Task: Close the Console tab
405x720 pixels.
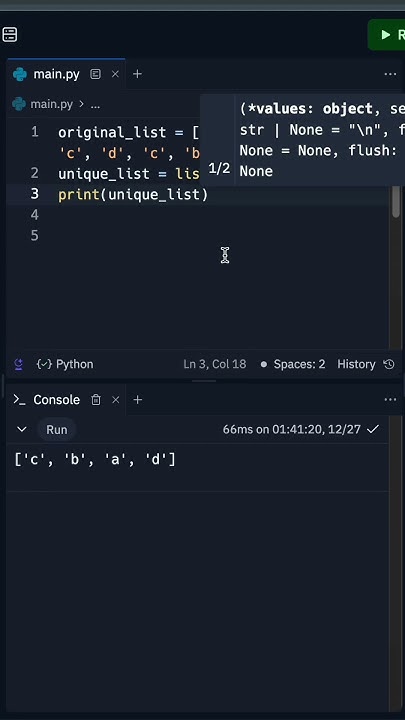Action: point(115,400)
